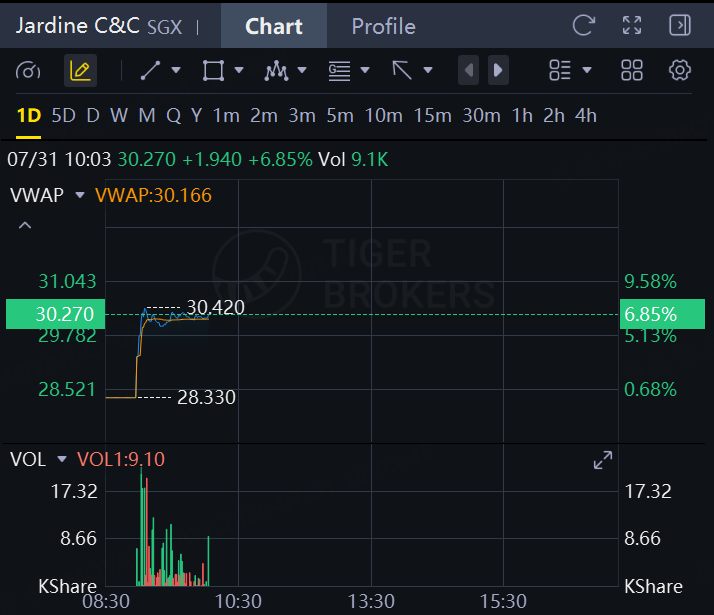Expand wave pattern tool dropdown
714x615 pixels.
coord(302,70)
